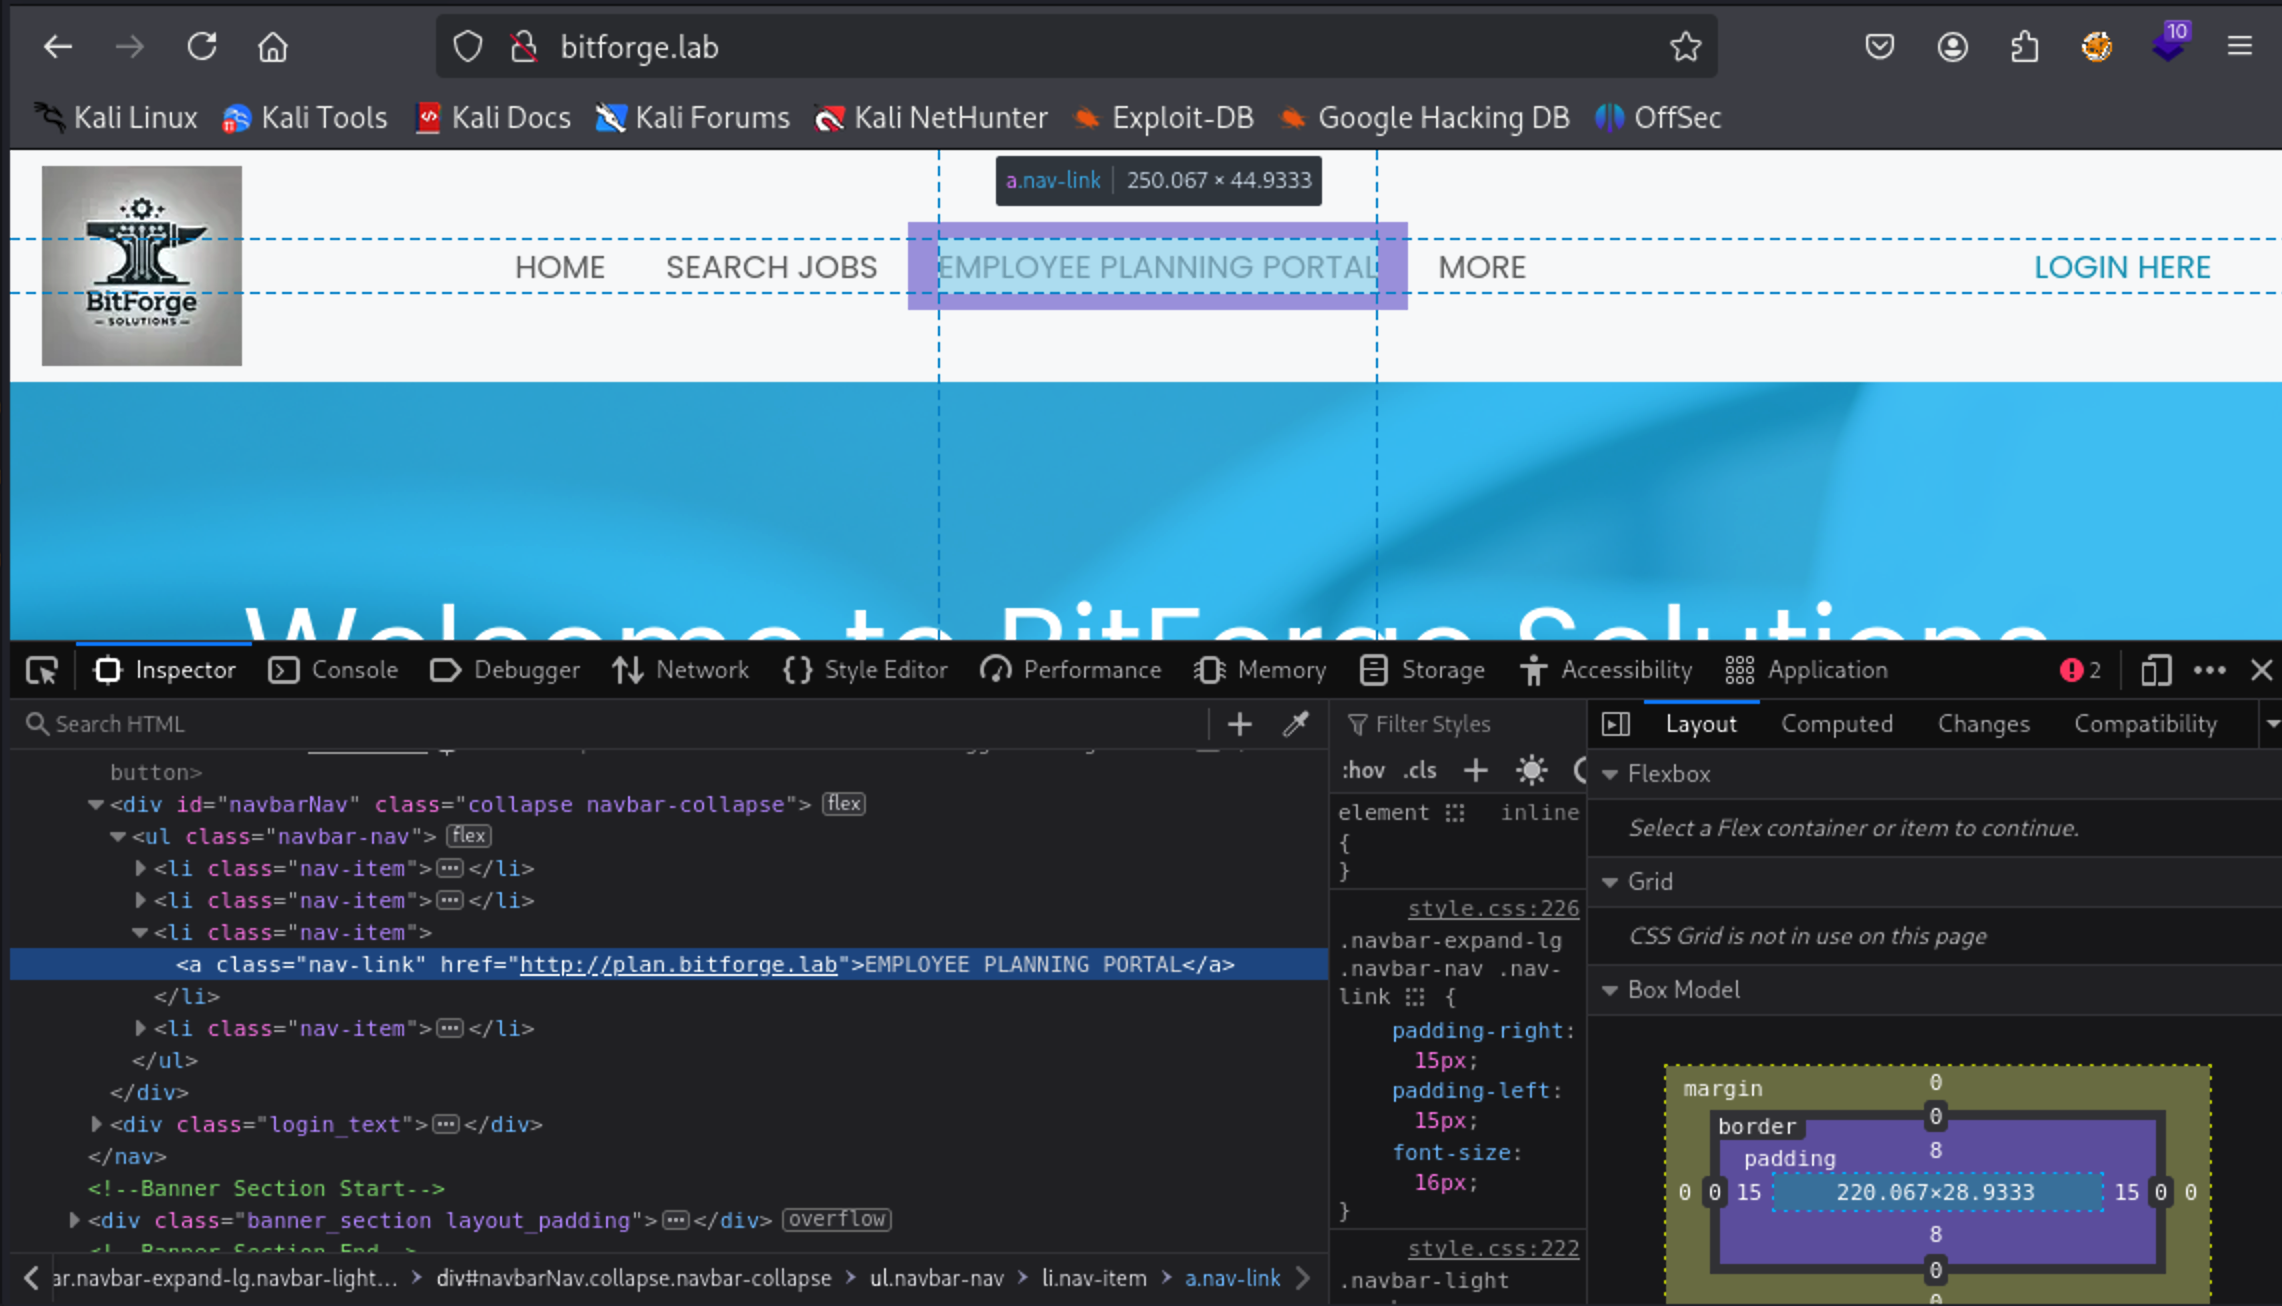Open the Save to Pocket icon
The image size is (2282, 1306).
coord(1879,47)
